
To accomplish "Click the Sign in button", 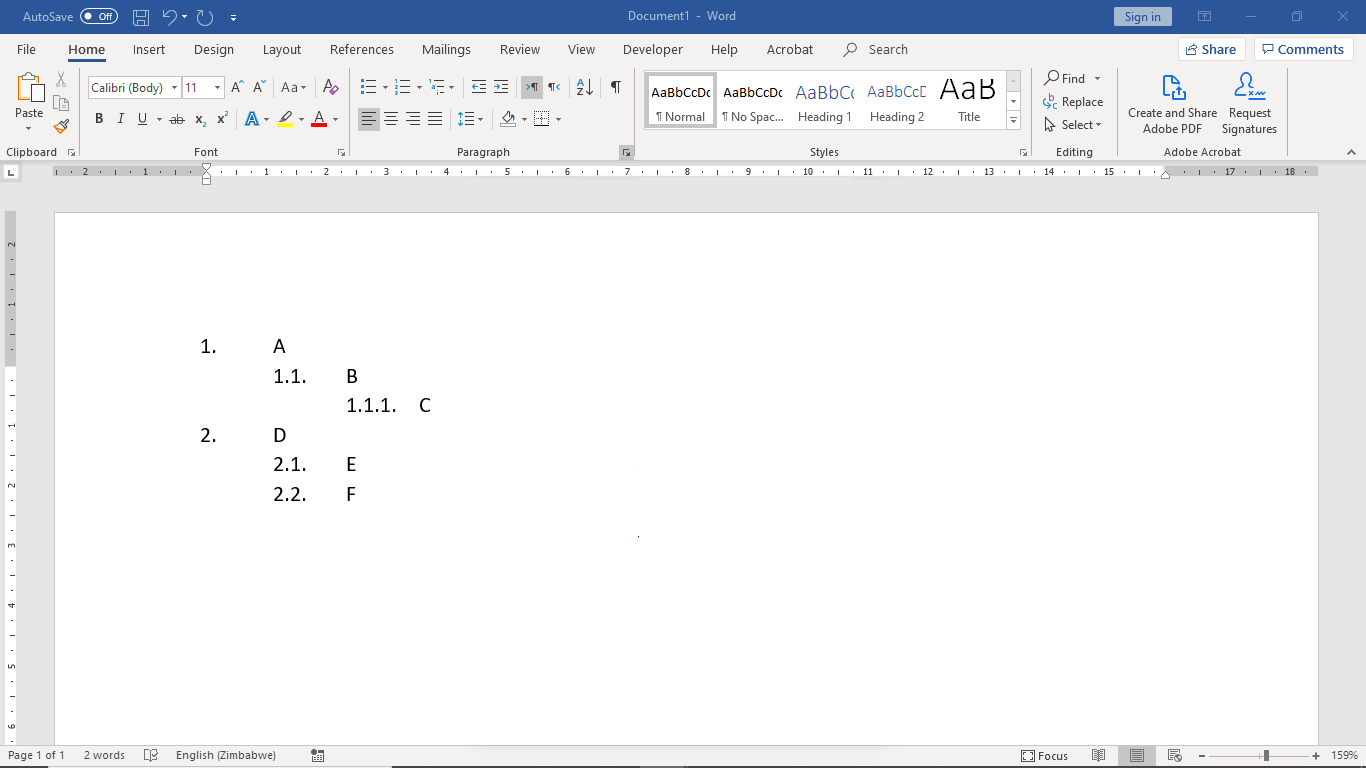I will pos(1142,16).
